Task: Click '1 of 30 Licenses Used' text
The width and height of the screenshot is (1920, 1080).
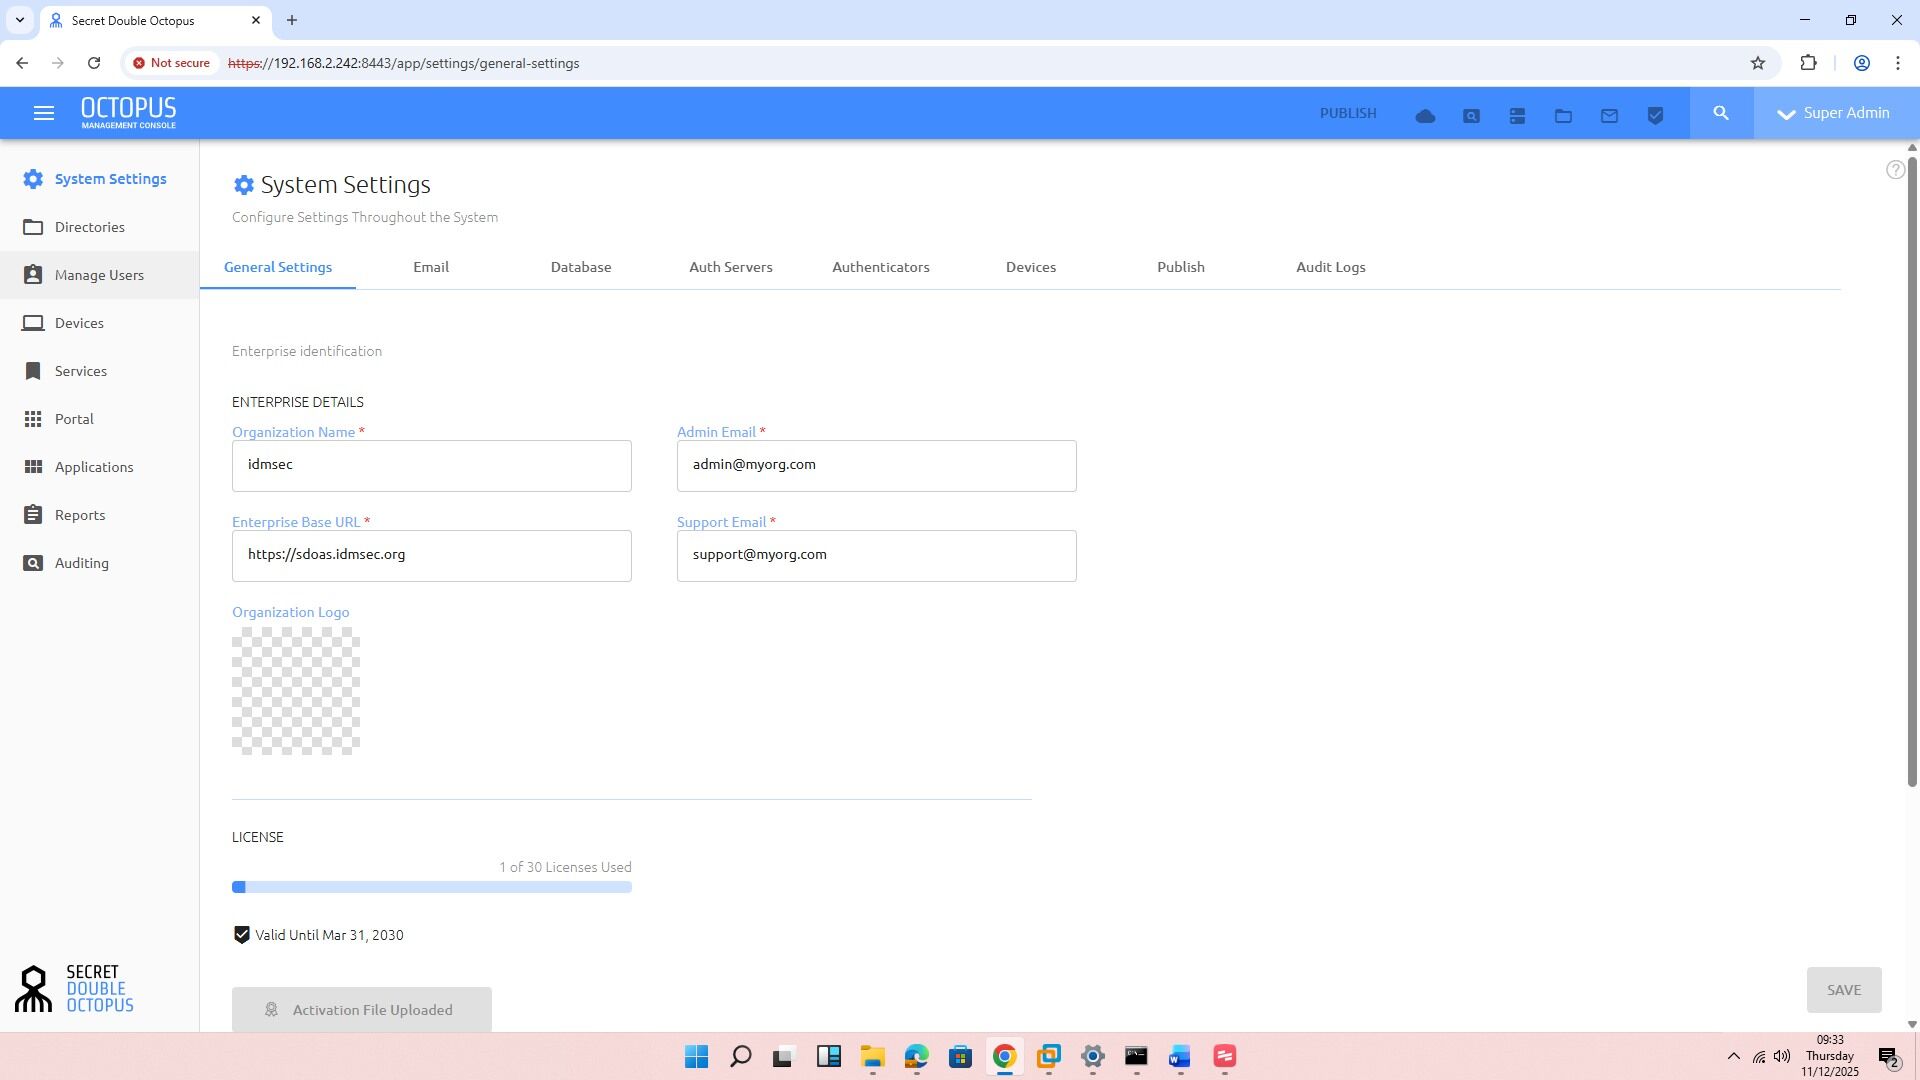Action: pyautogui.click(x=565, y=867)
